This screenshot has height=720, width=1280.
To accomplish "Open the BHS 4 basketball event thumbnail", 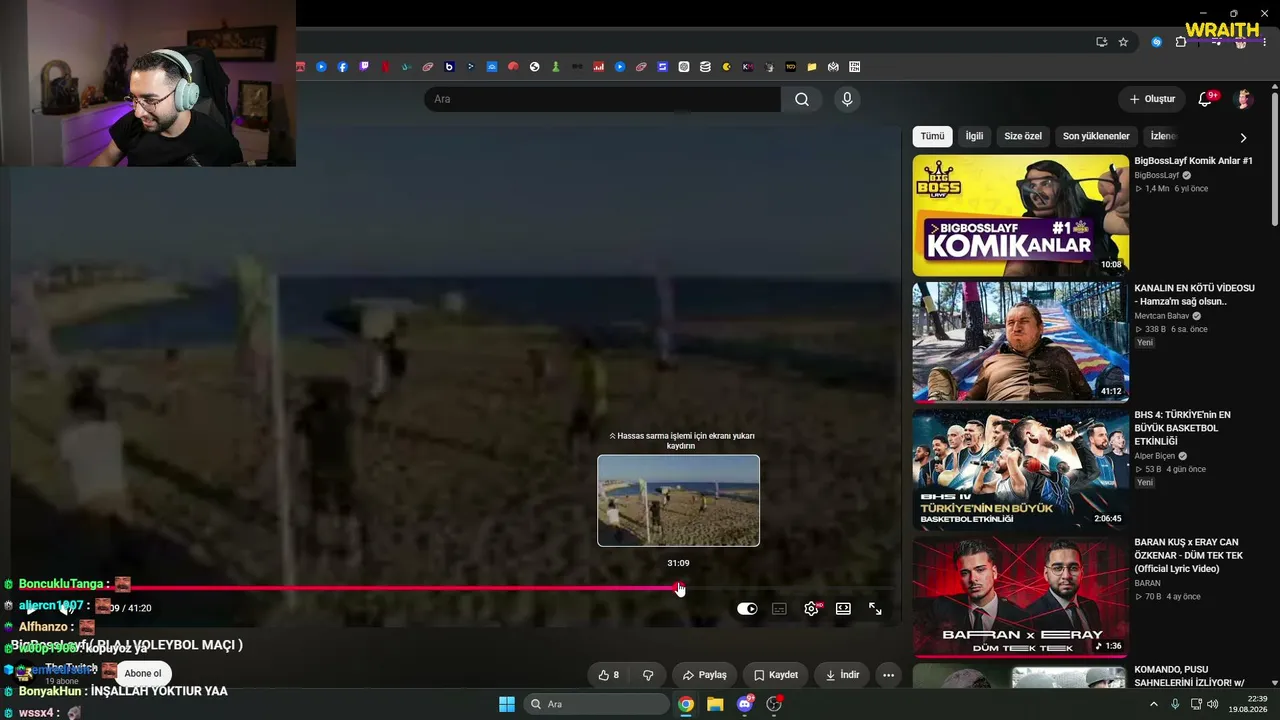I will point(1021,469).
